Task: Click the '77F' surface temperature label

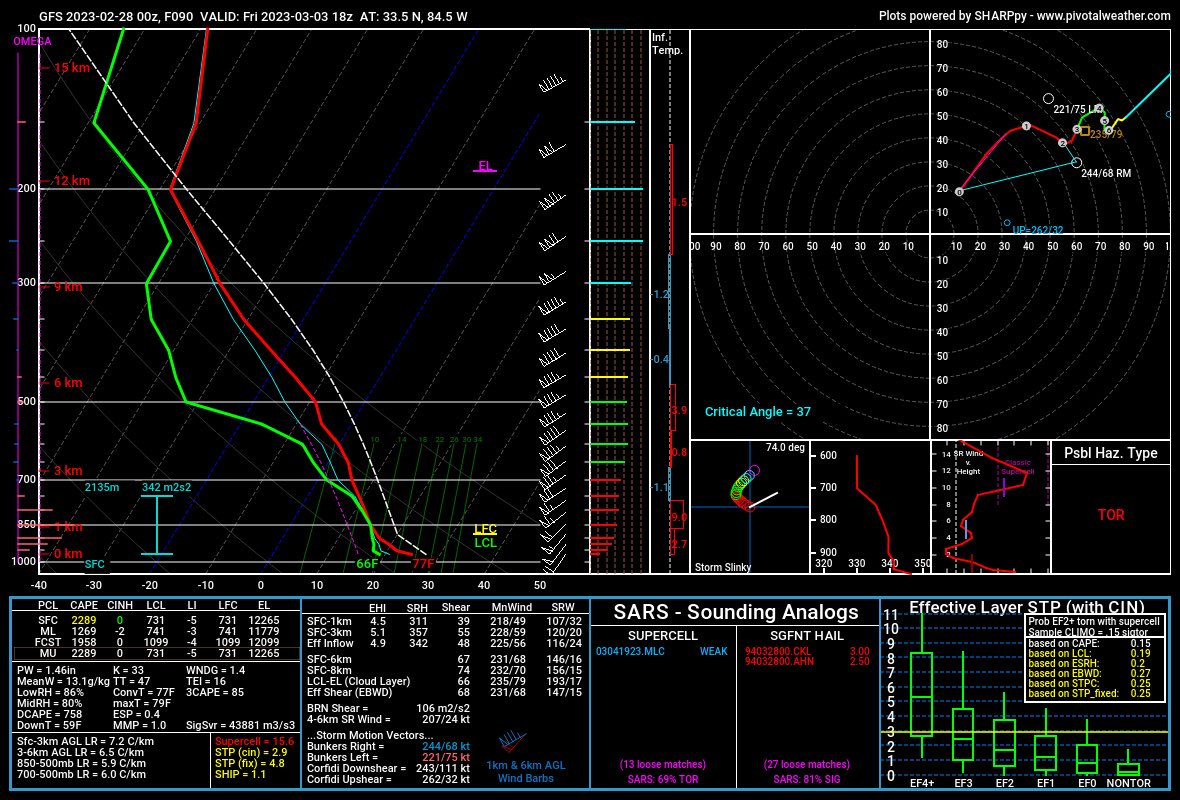Action: tap(423, 563)
